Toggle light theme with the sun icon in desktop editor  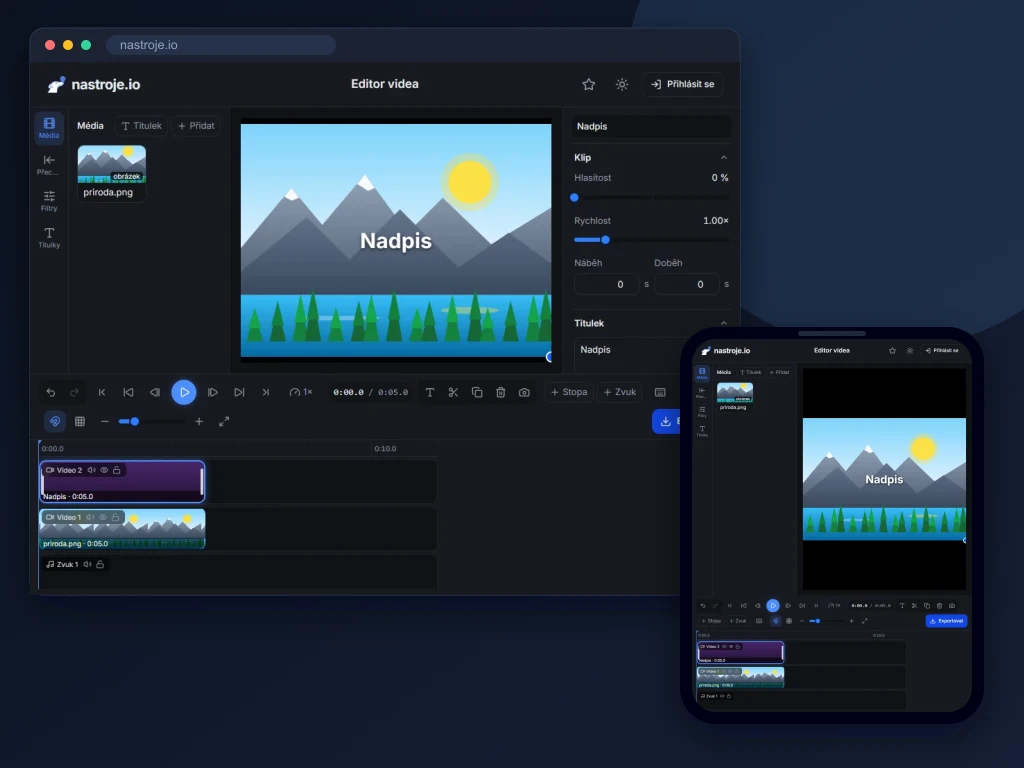coord(622,84)
